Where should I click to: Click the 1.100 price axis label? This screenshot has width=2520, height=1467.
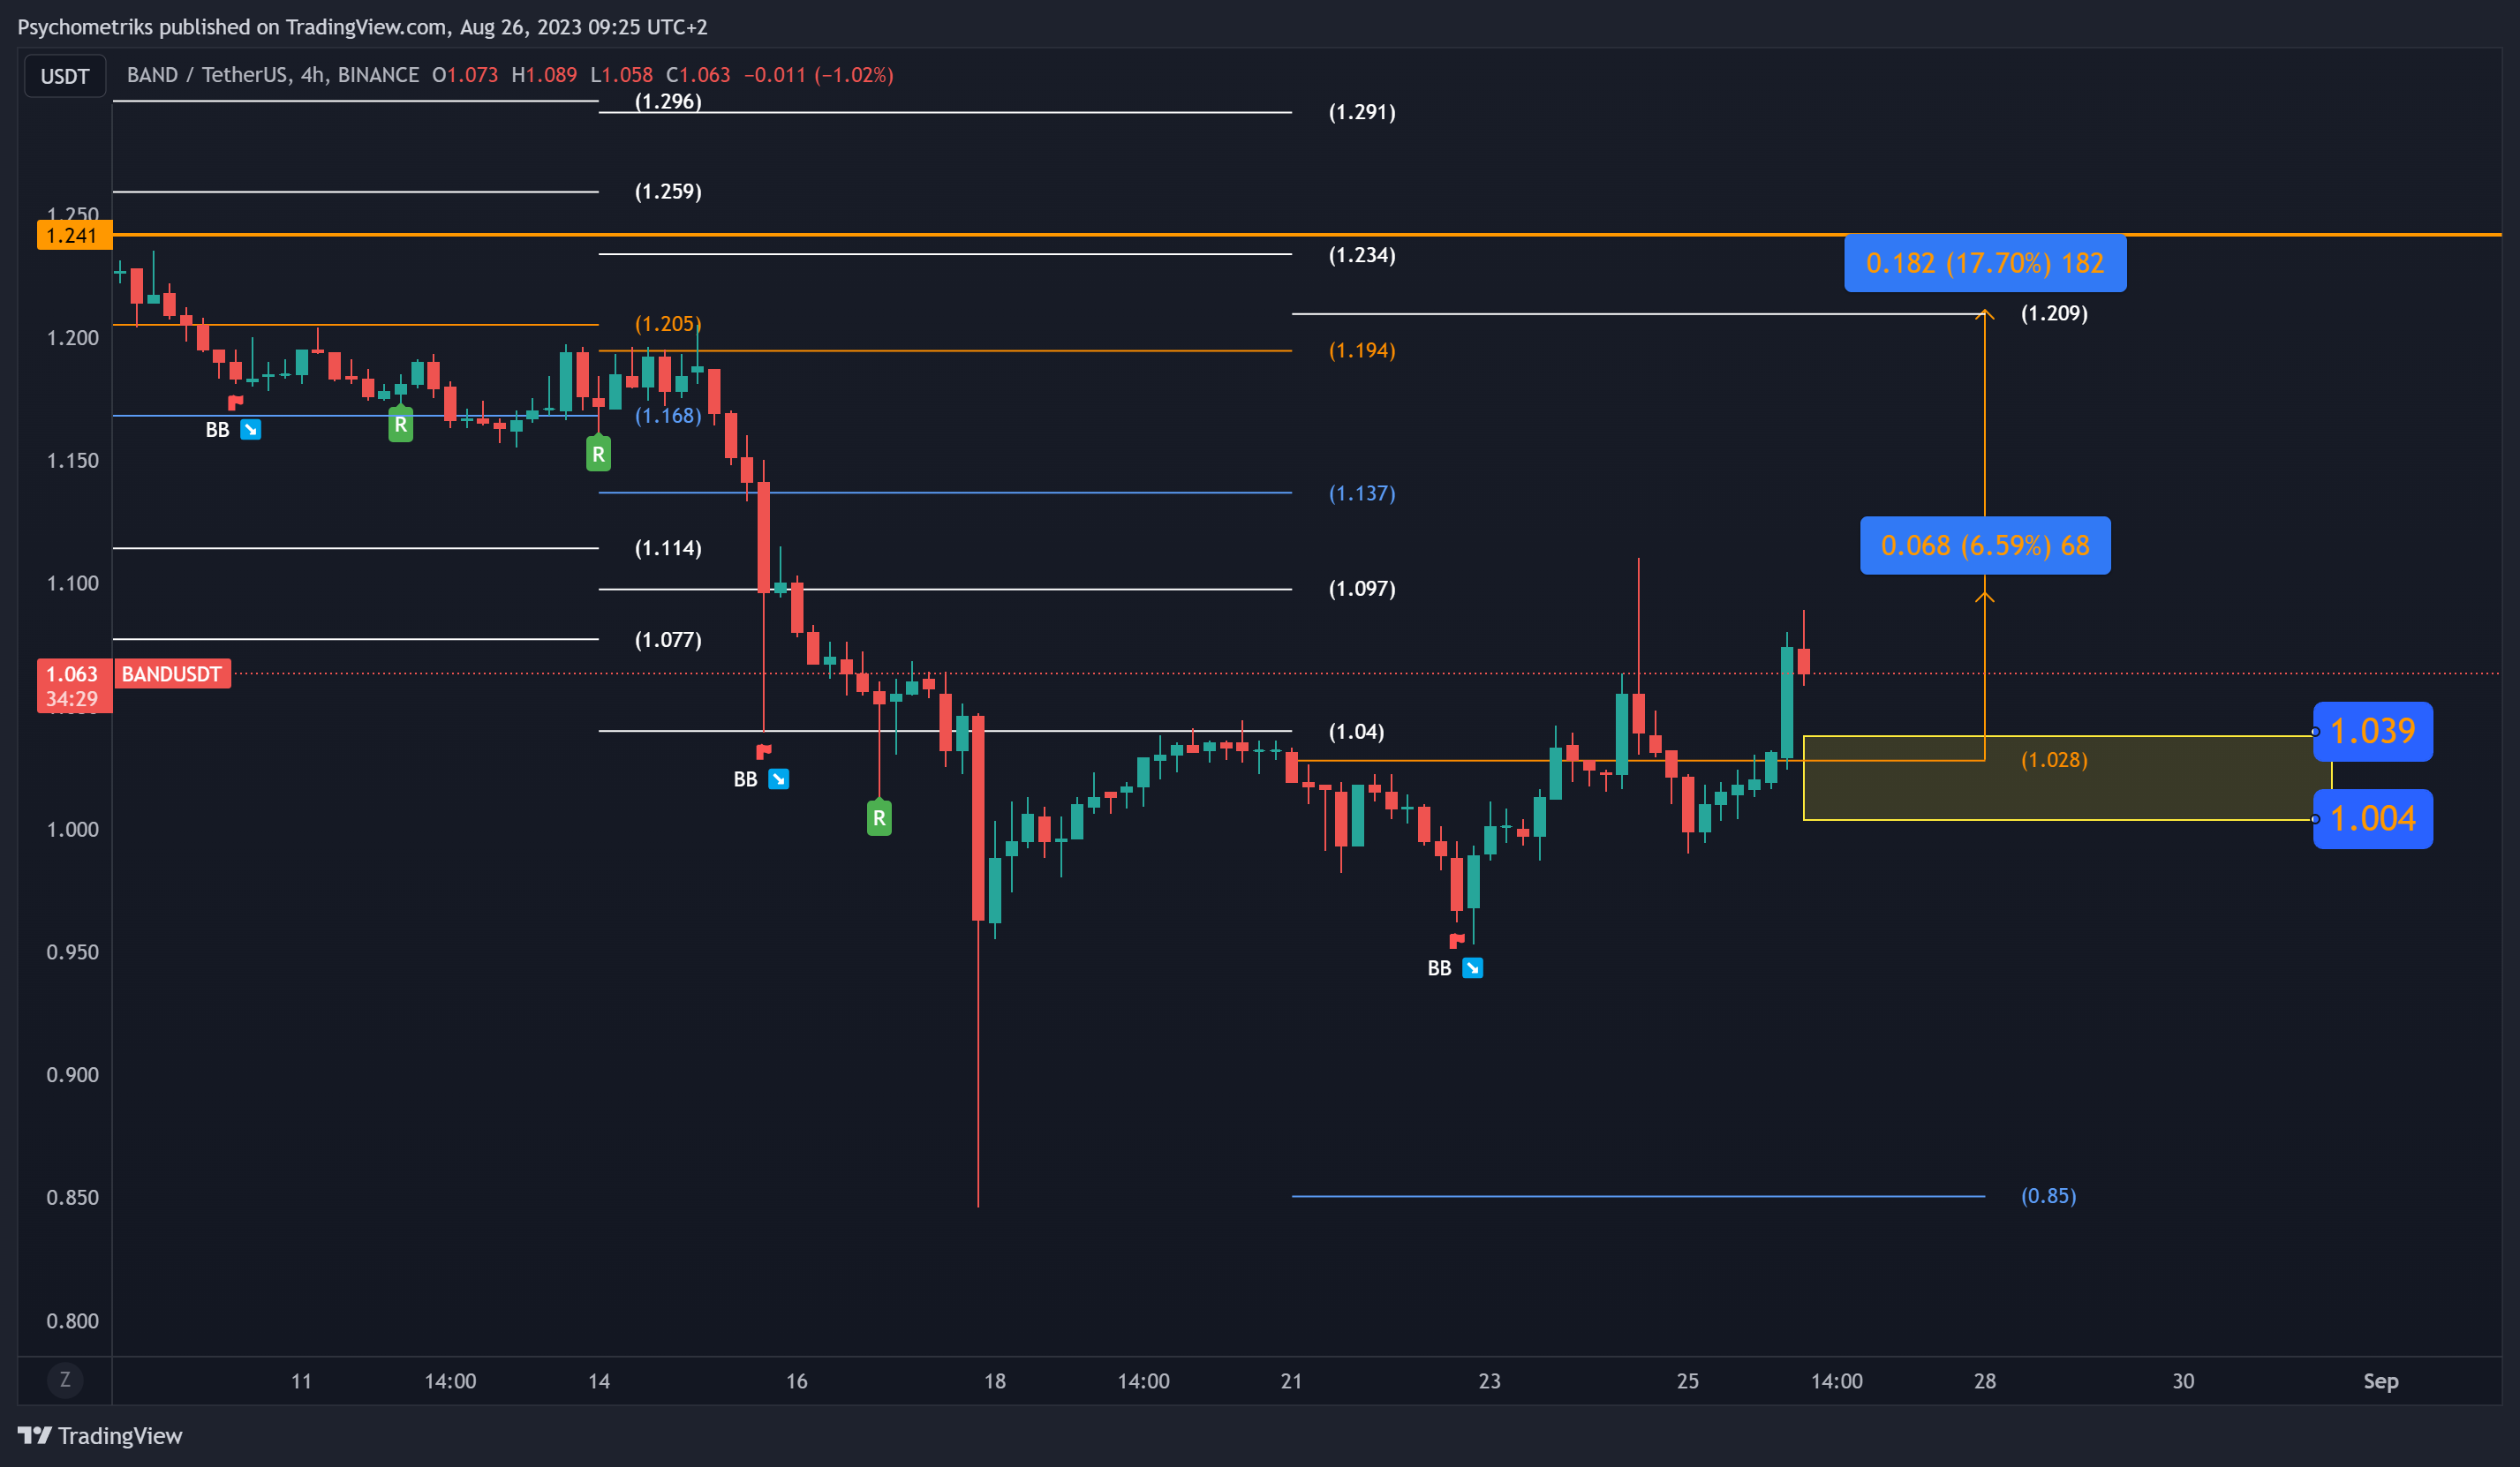tap(73, 583)
